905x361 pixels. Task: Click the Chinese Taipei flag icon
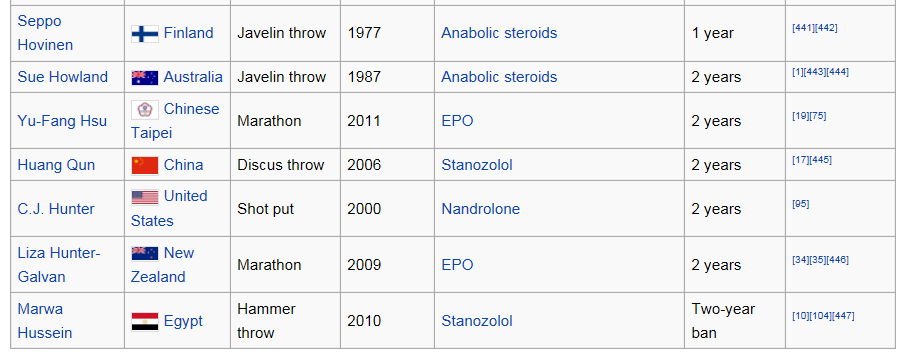click(x=144, y=110)
